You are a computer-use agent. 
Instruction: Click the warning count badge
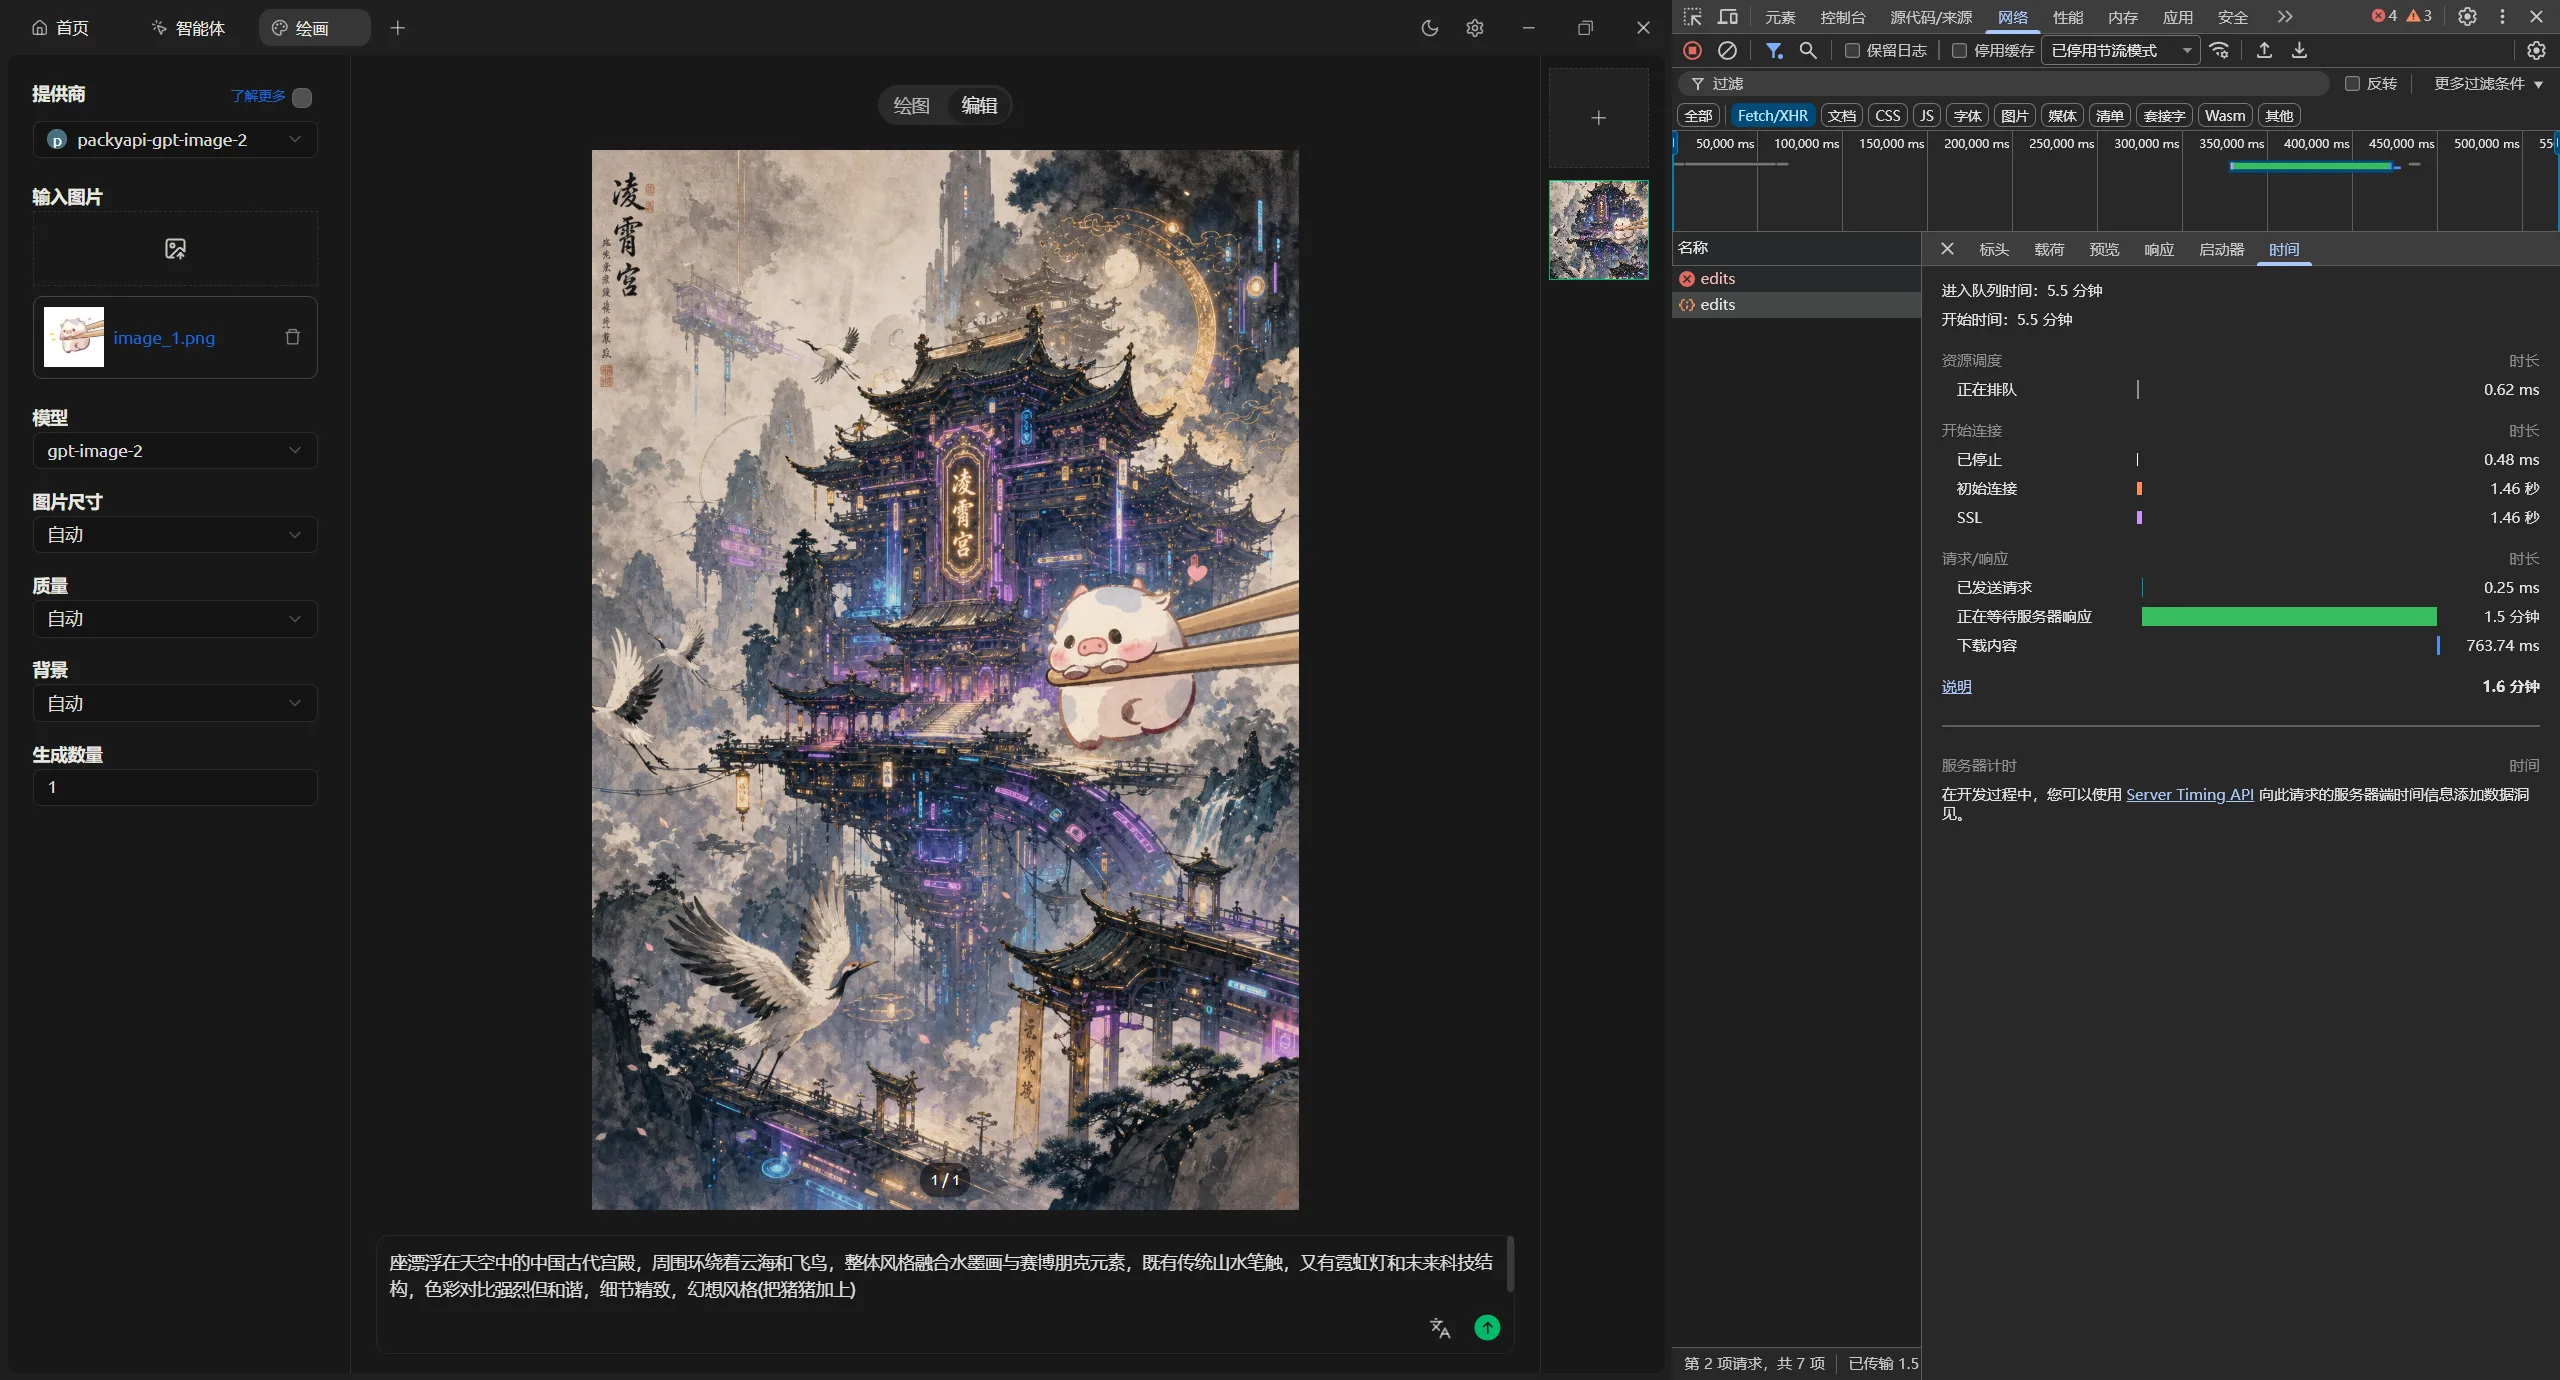click(2419, 16)
